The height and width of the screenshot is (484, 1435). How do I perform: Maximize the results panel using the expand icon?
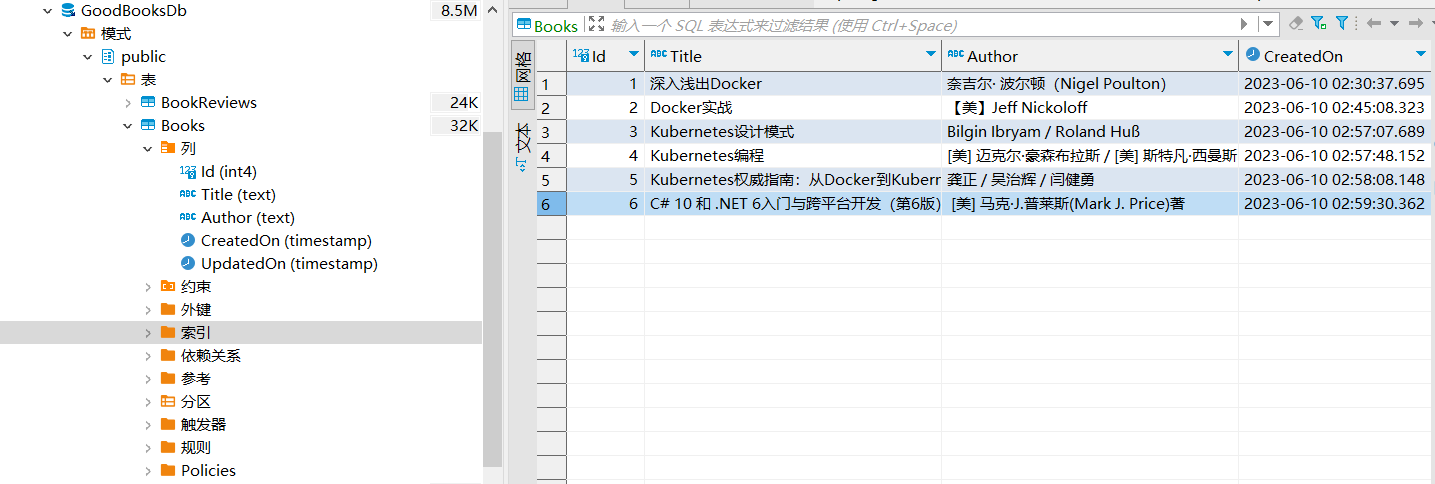[596, 24]
